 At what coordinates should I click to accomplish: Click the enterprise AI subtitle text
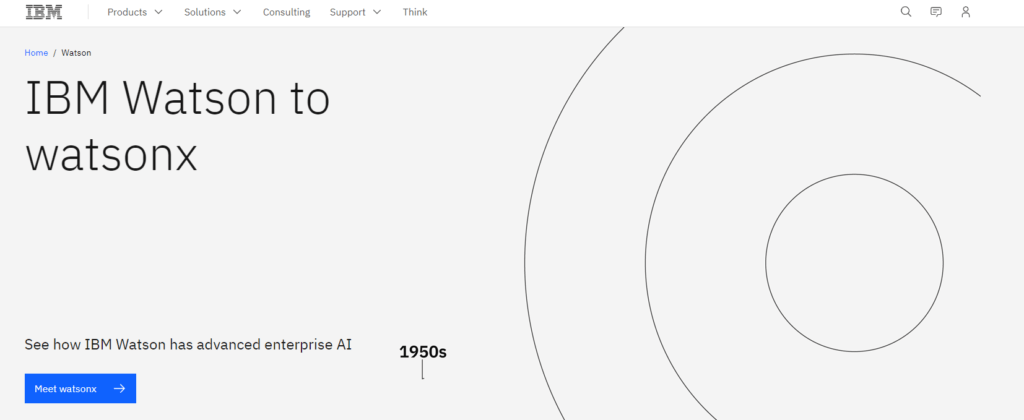click(x=188, y=345)
